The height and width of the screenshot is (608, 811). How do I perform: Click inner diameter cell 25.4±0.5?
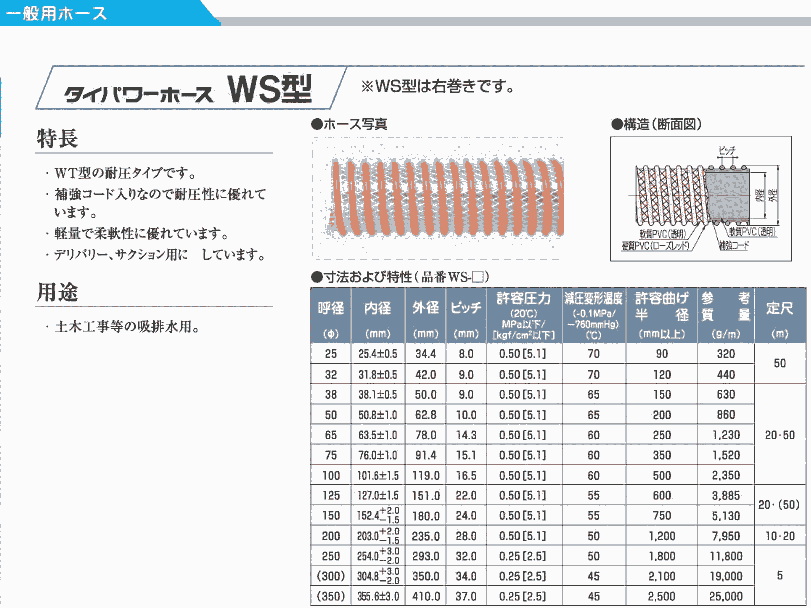[x=378, y=354]
